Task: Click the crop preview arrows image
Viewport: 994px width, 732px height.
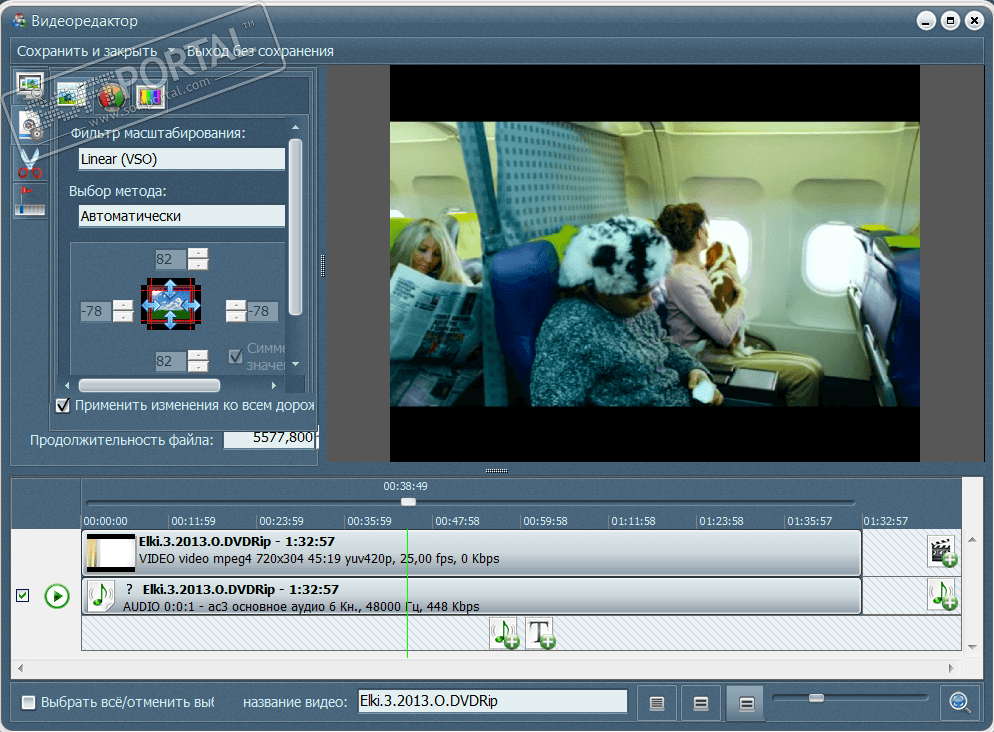Action: click(x=171, y=304)
